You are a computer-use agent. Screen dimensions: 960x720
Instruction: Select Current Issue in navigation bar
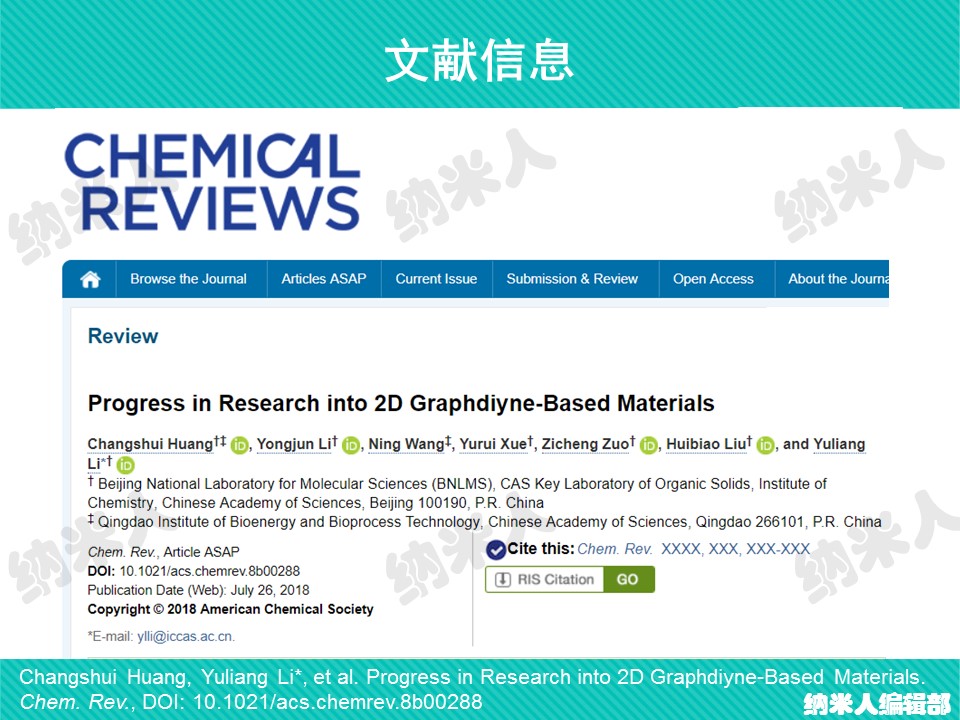436,279
